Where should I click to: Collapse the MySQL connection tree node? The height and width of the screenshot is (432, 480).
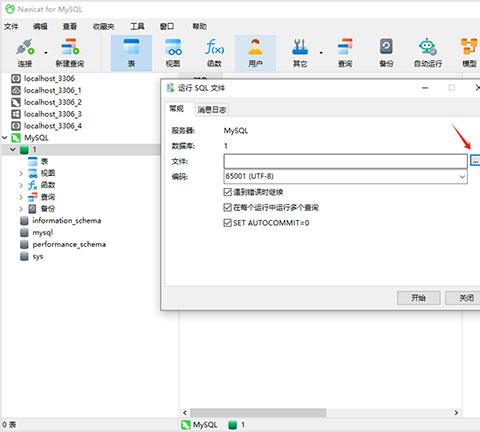5,138
